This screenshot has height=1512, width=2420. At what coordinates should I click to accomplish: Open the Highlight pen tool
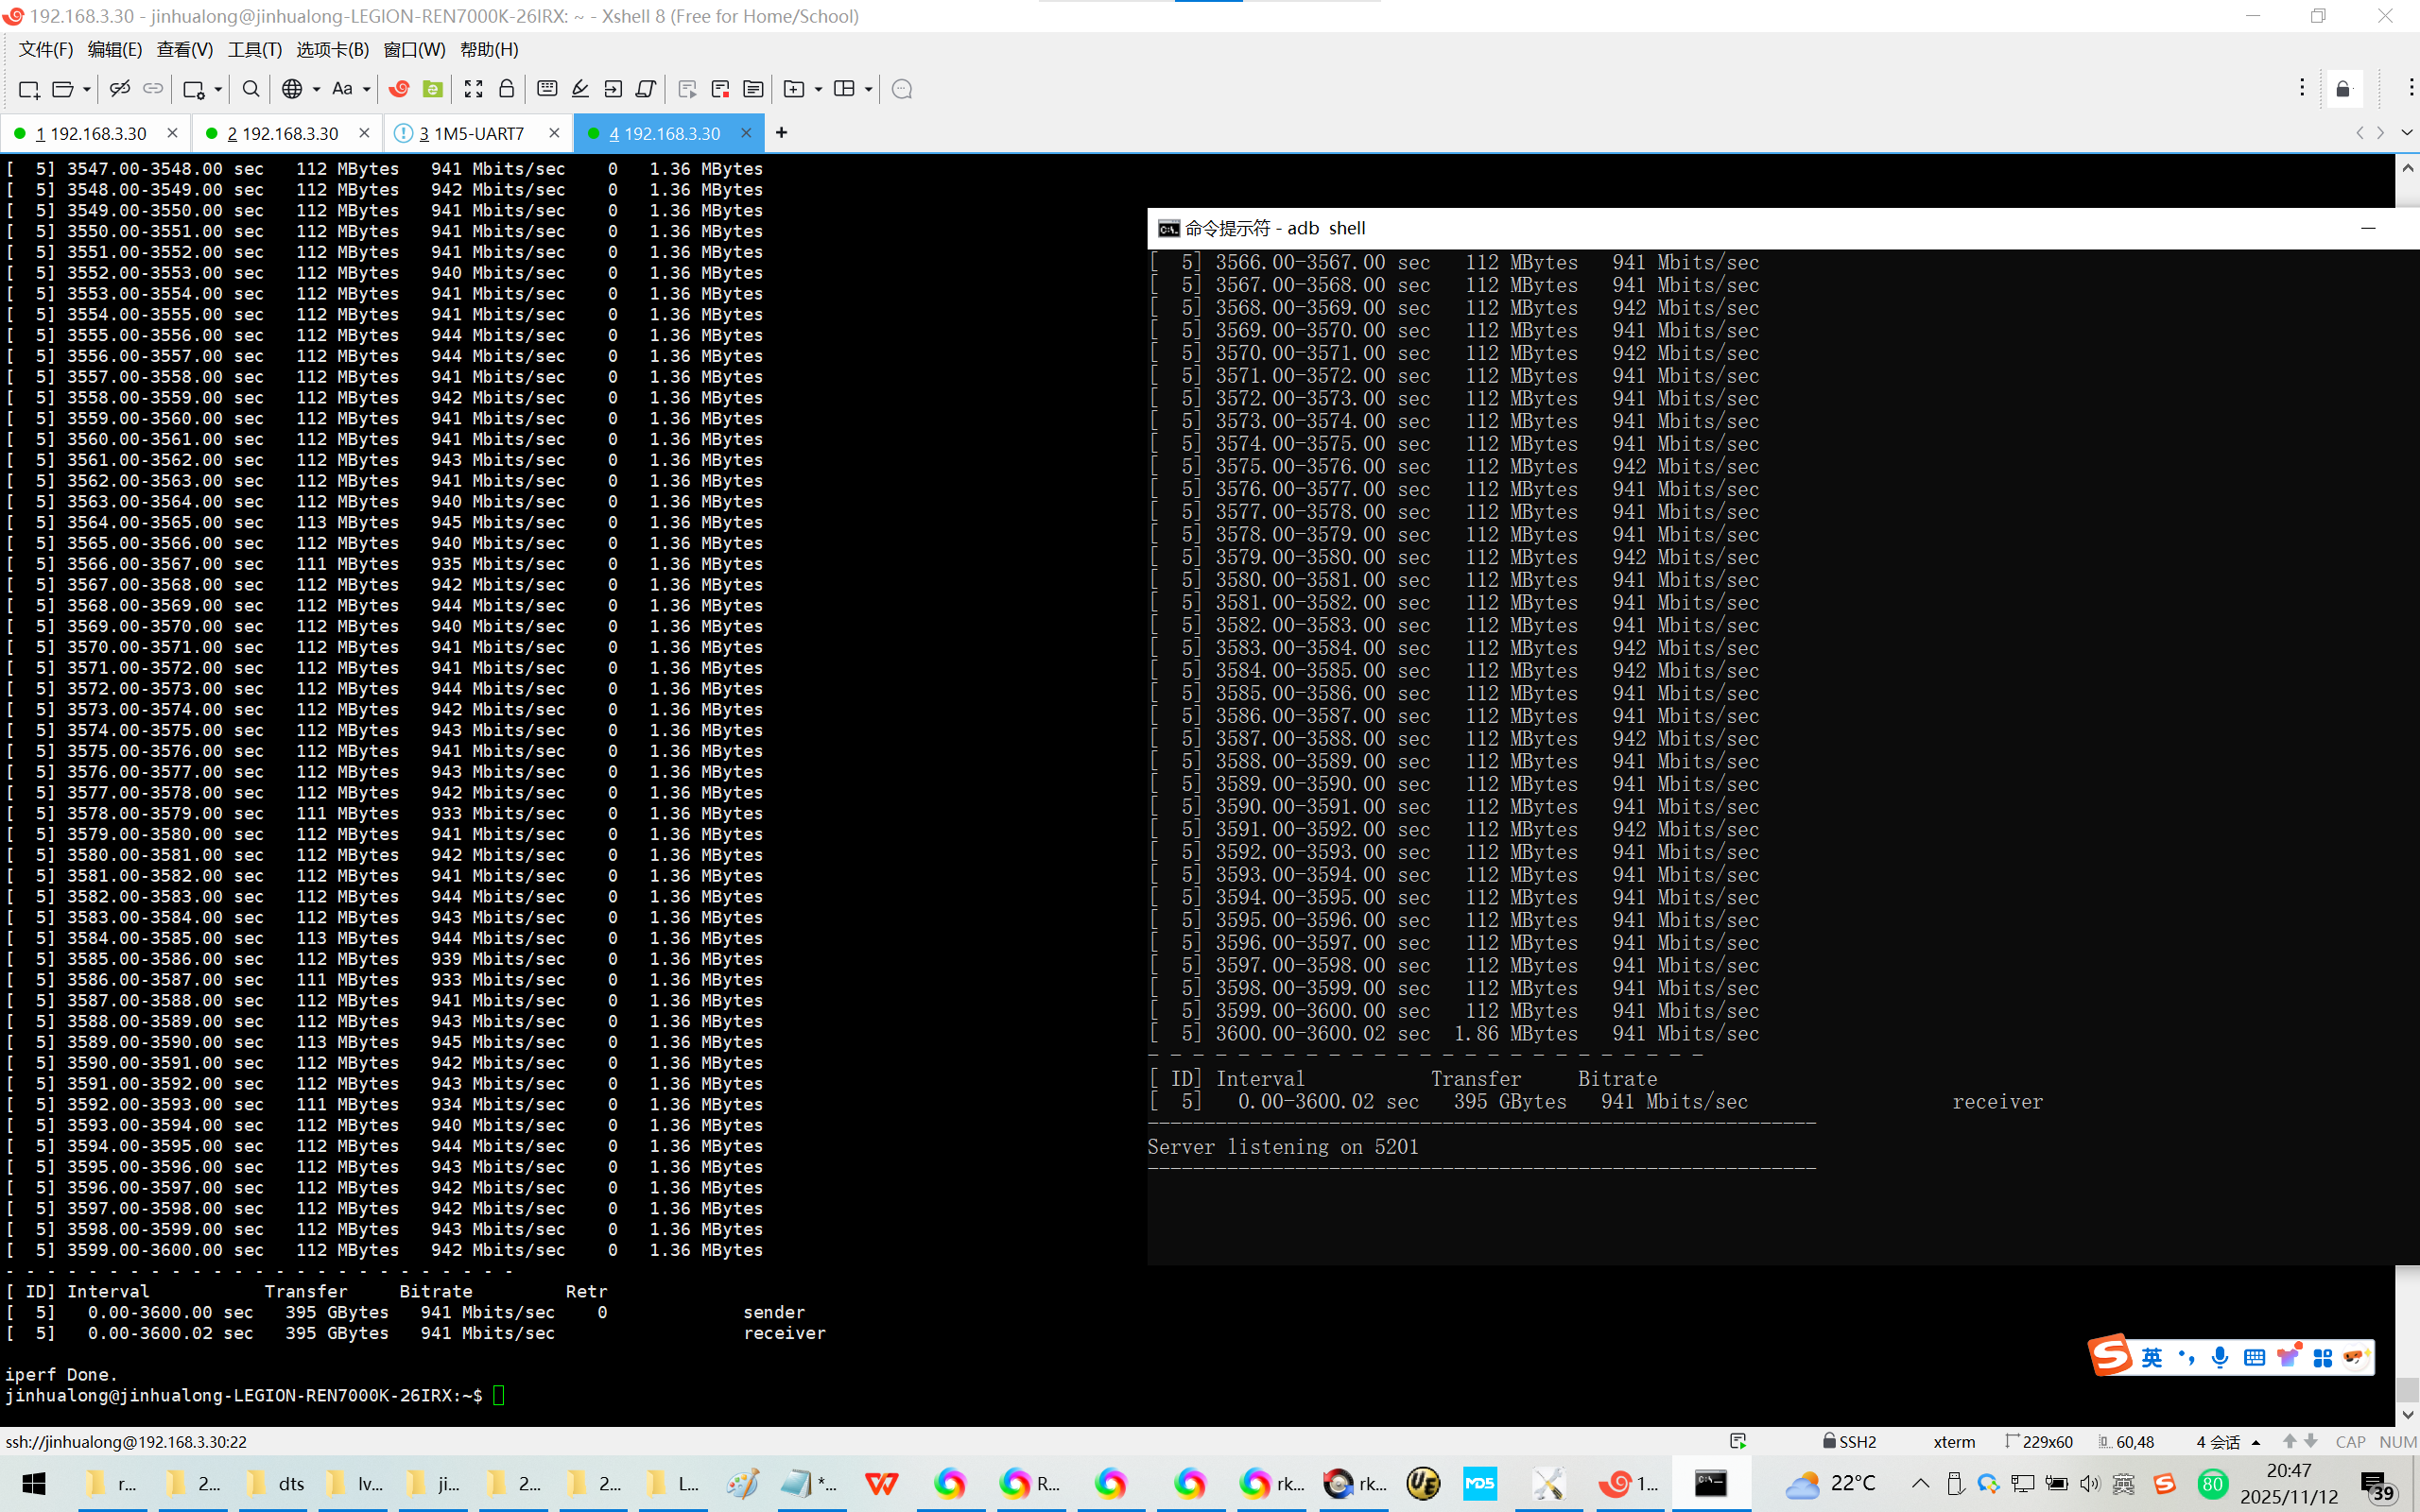580,89
